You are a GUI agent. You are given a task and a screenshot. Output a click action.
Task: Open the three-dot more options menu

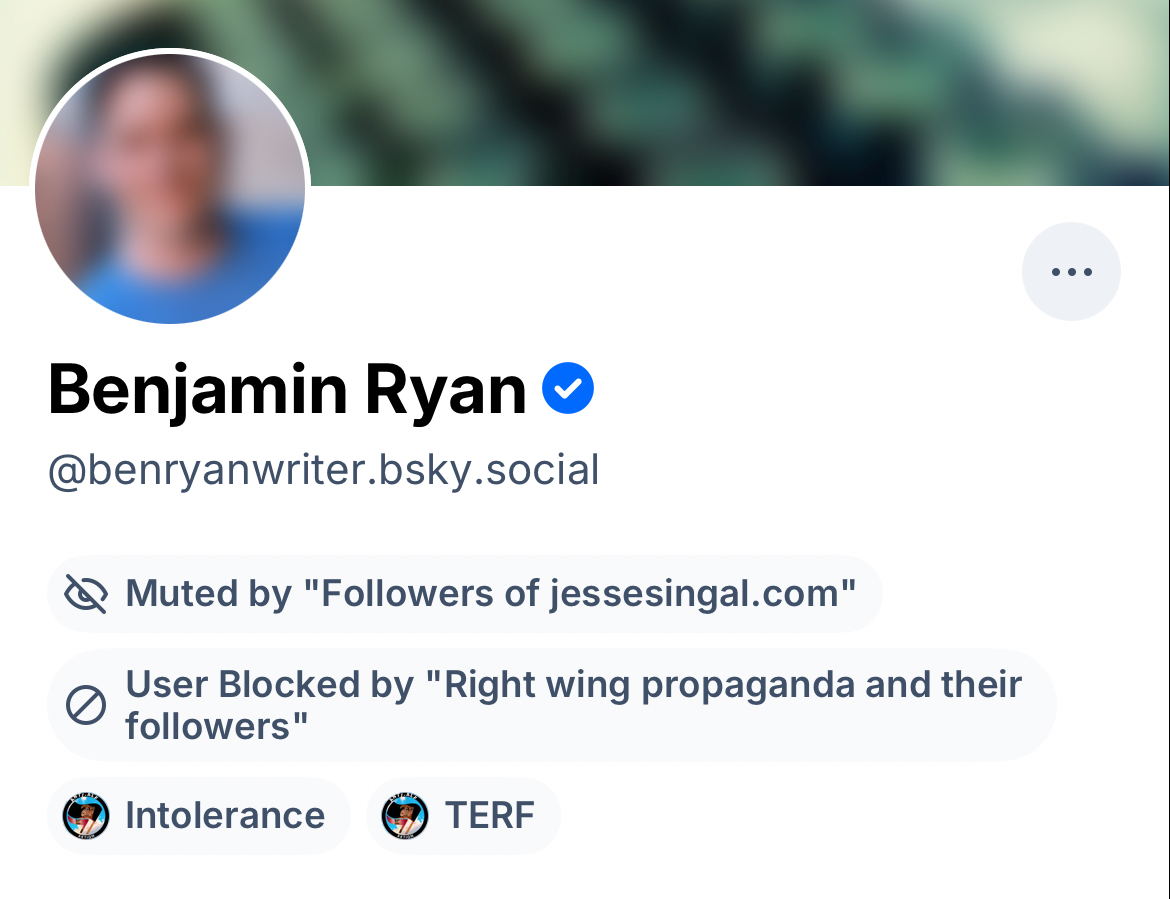click(x=1071, y=272)
